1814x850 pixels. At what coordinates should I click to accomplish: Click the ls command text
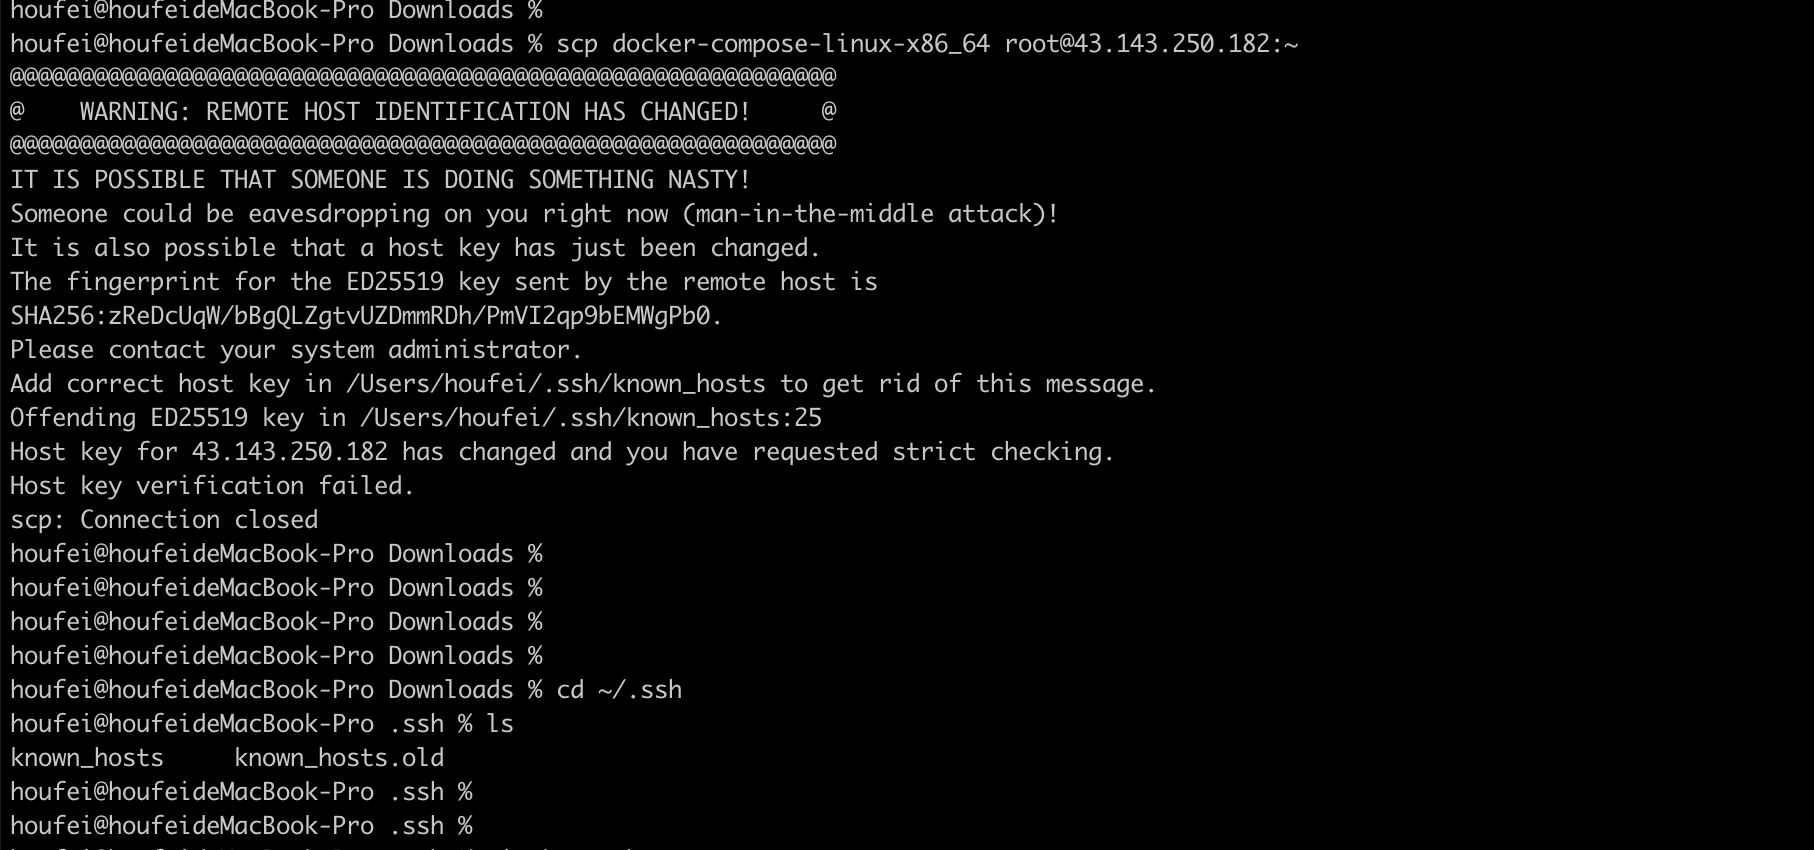500,724
